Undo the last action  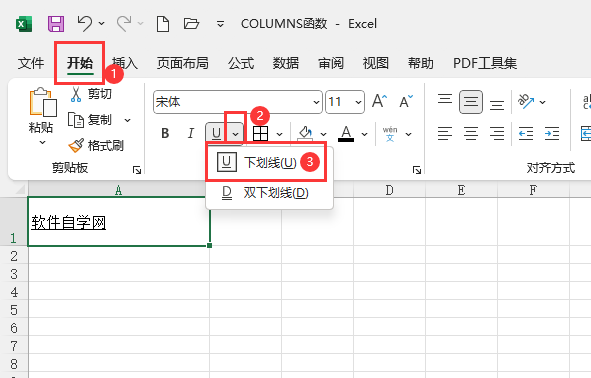(x=84, y=23)
